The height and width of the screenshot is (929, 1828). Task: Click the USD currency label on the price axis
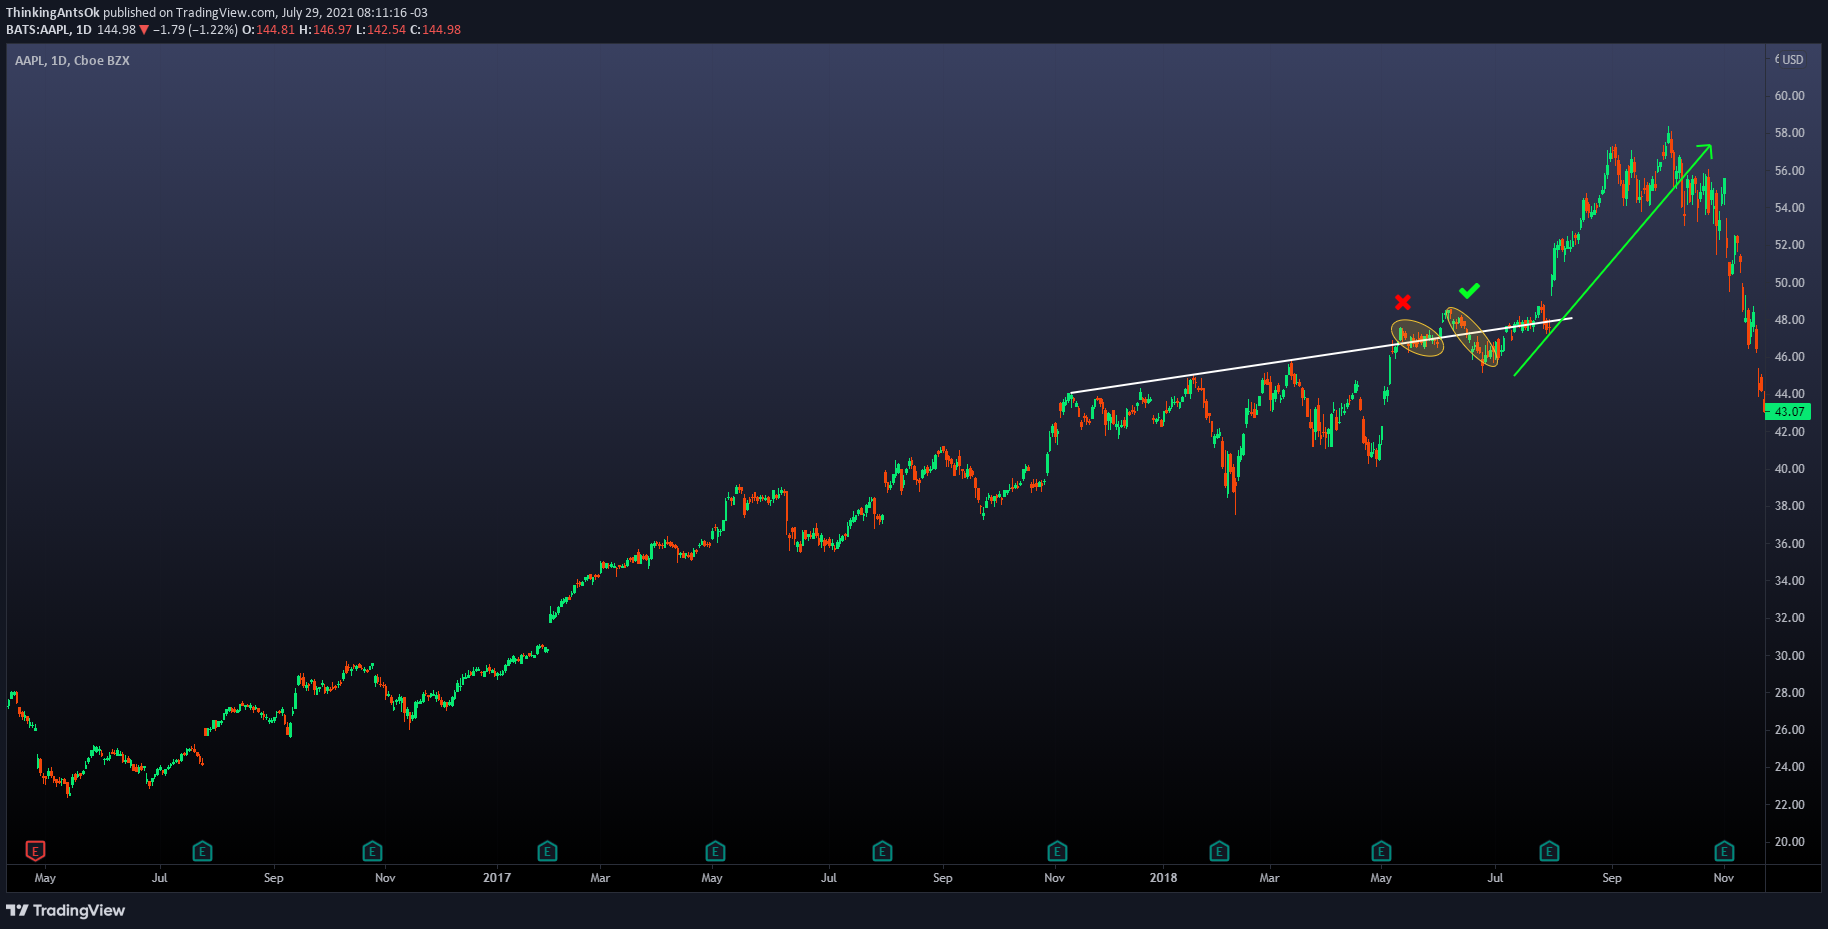[x=1793, y=60]
